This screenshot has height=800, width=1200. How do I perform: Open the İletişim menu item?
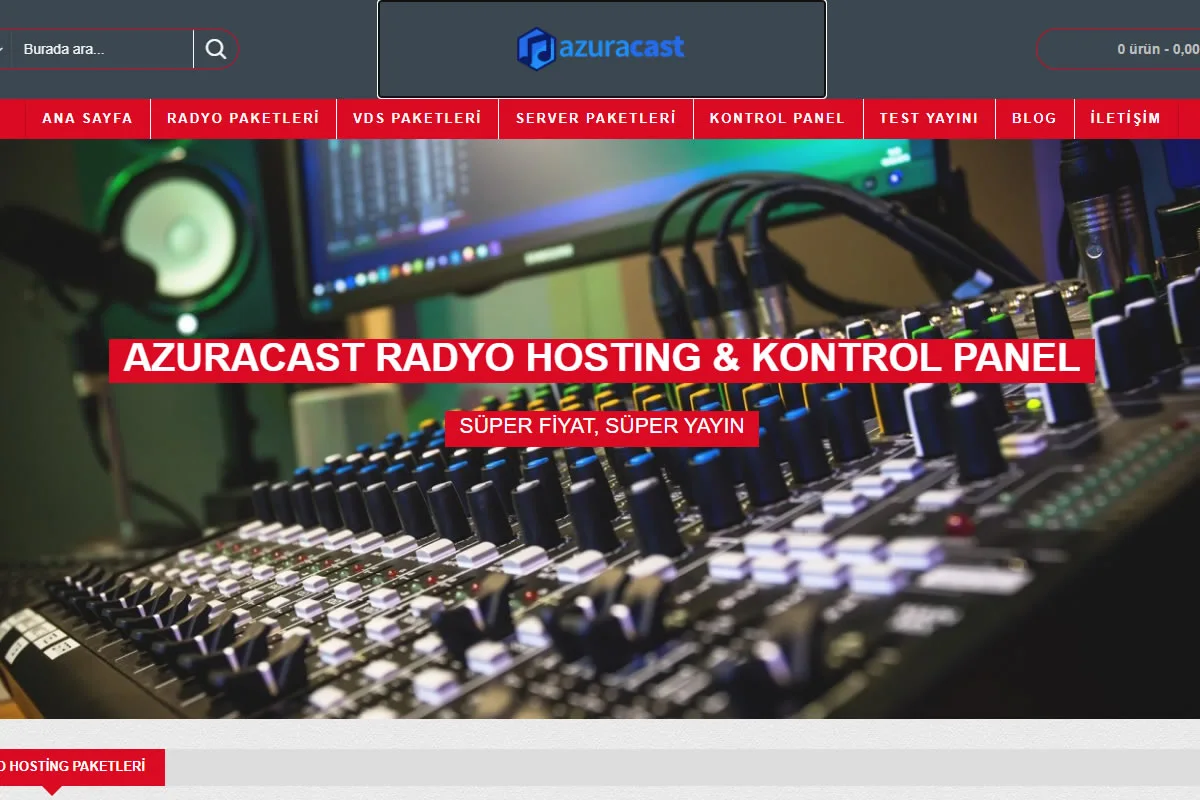pyautogui.click(x=1125, y=118)
